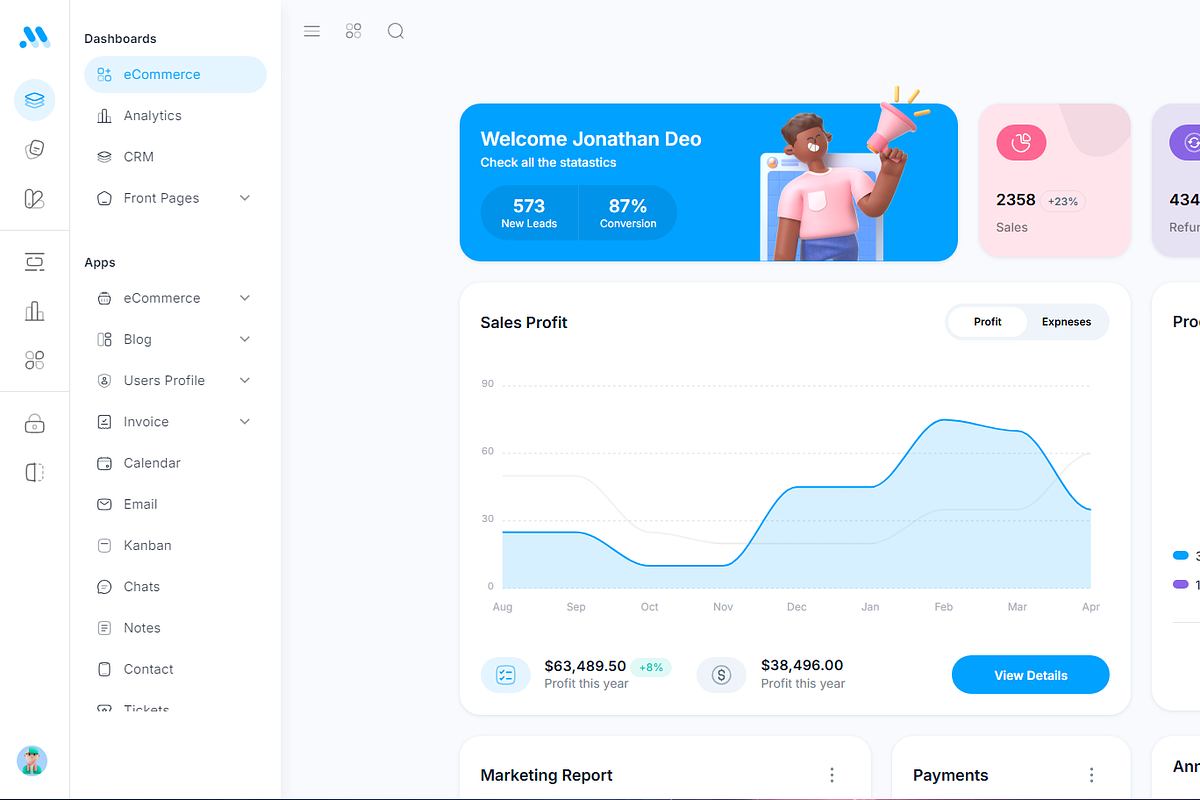Open the split layout icon in mini sidebar
This screenshot has height=800, width=1200.
35,472
